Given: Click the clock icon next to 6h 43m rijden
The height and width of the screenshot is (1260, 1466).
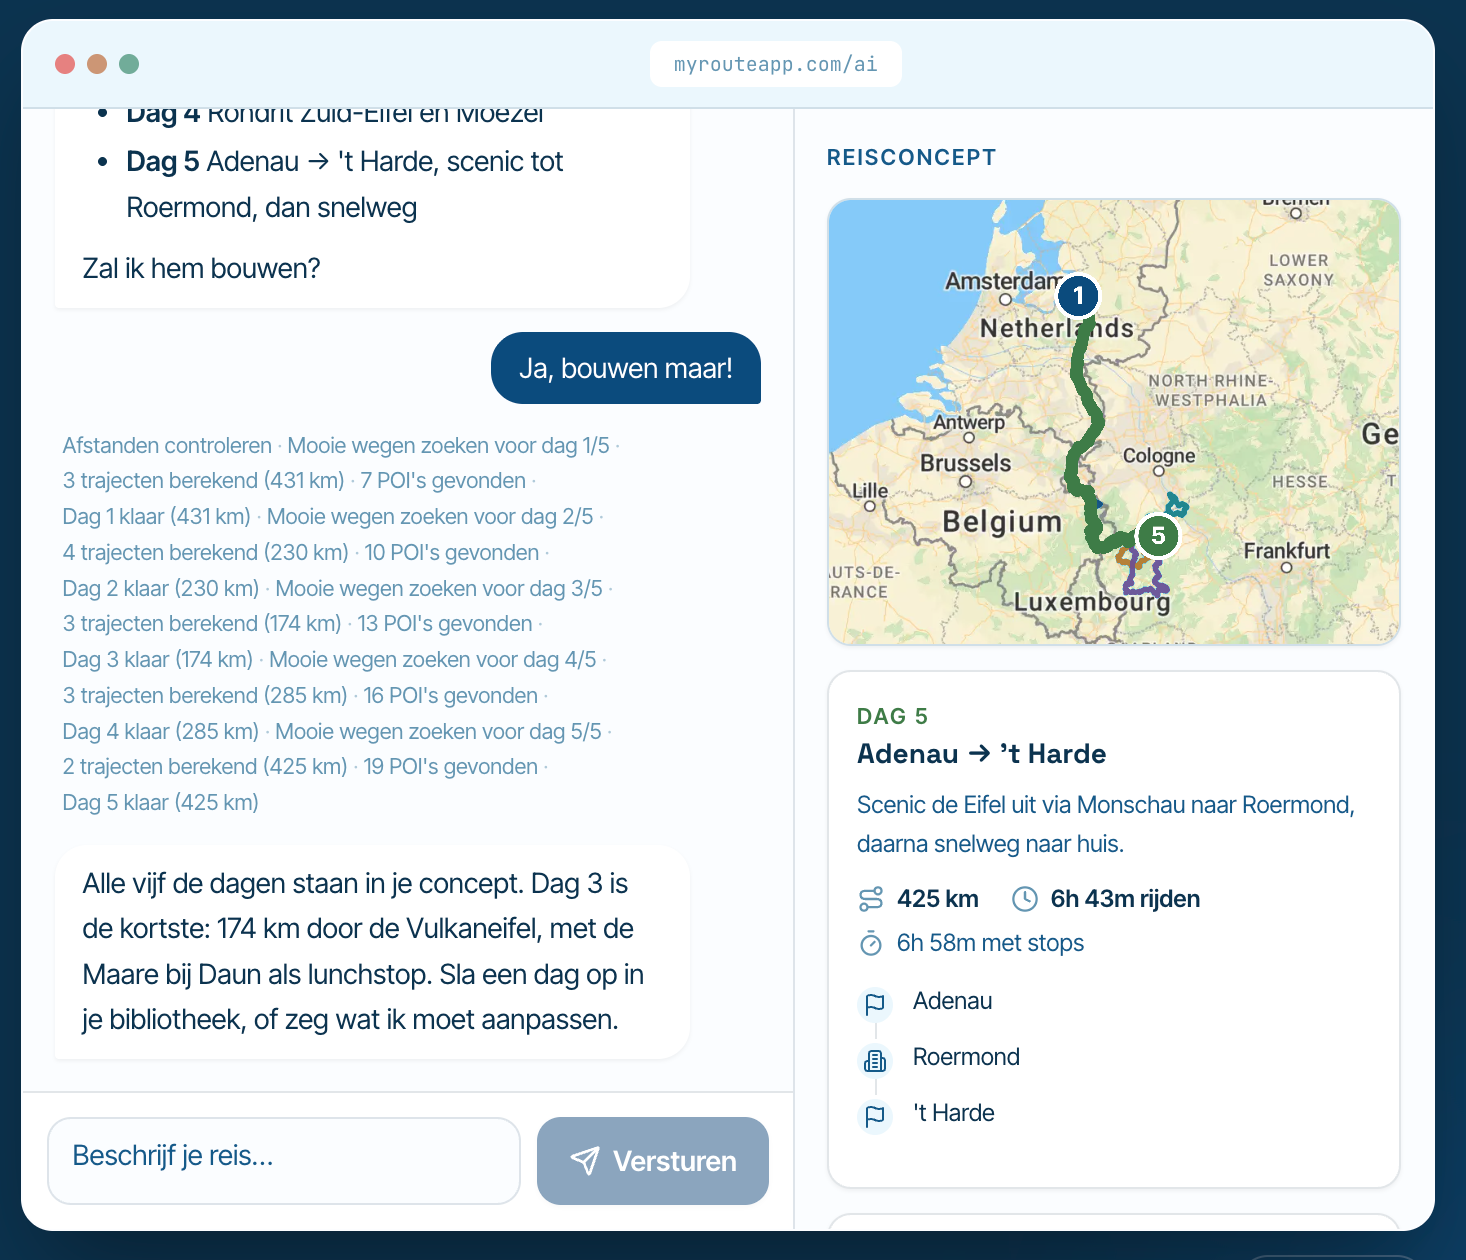Looking at the screenshot, I should coord(1025,899).
